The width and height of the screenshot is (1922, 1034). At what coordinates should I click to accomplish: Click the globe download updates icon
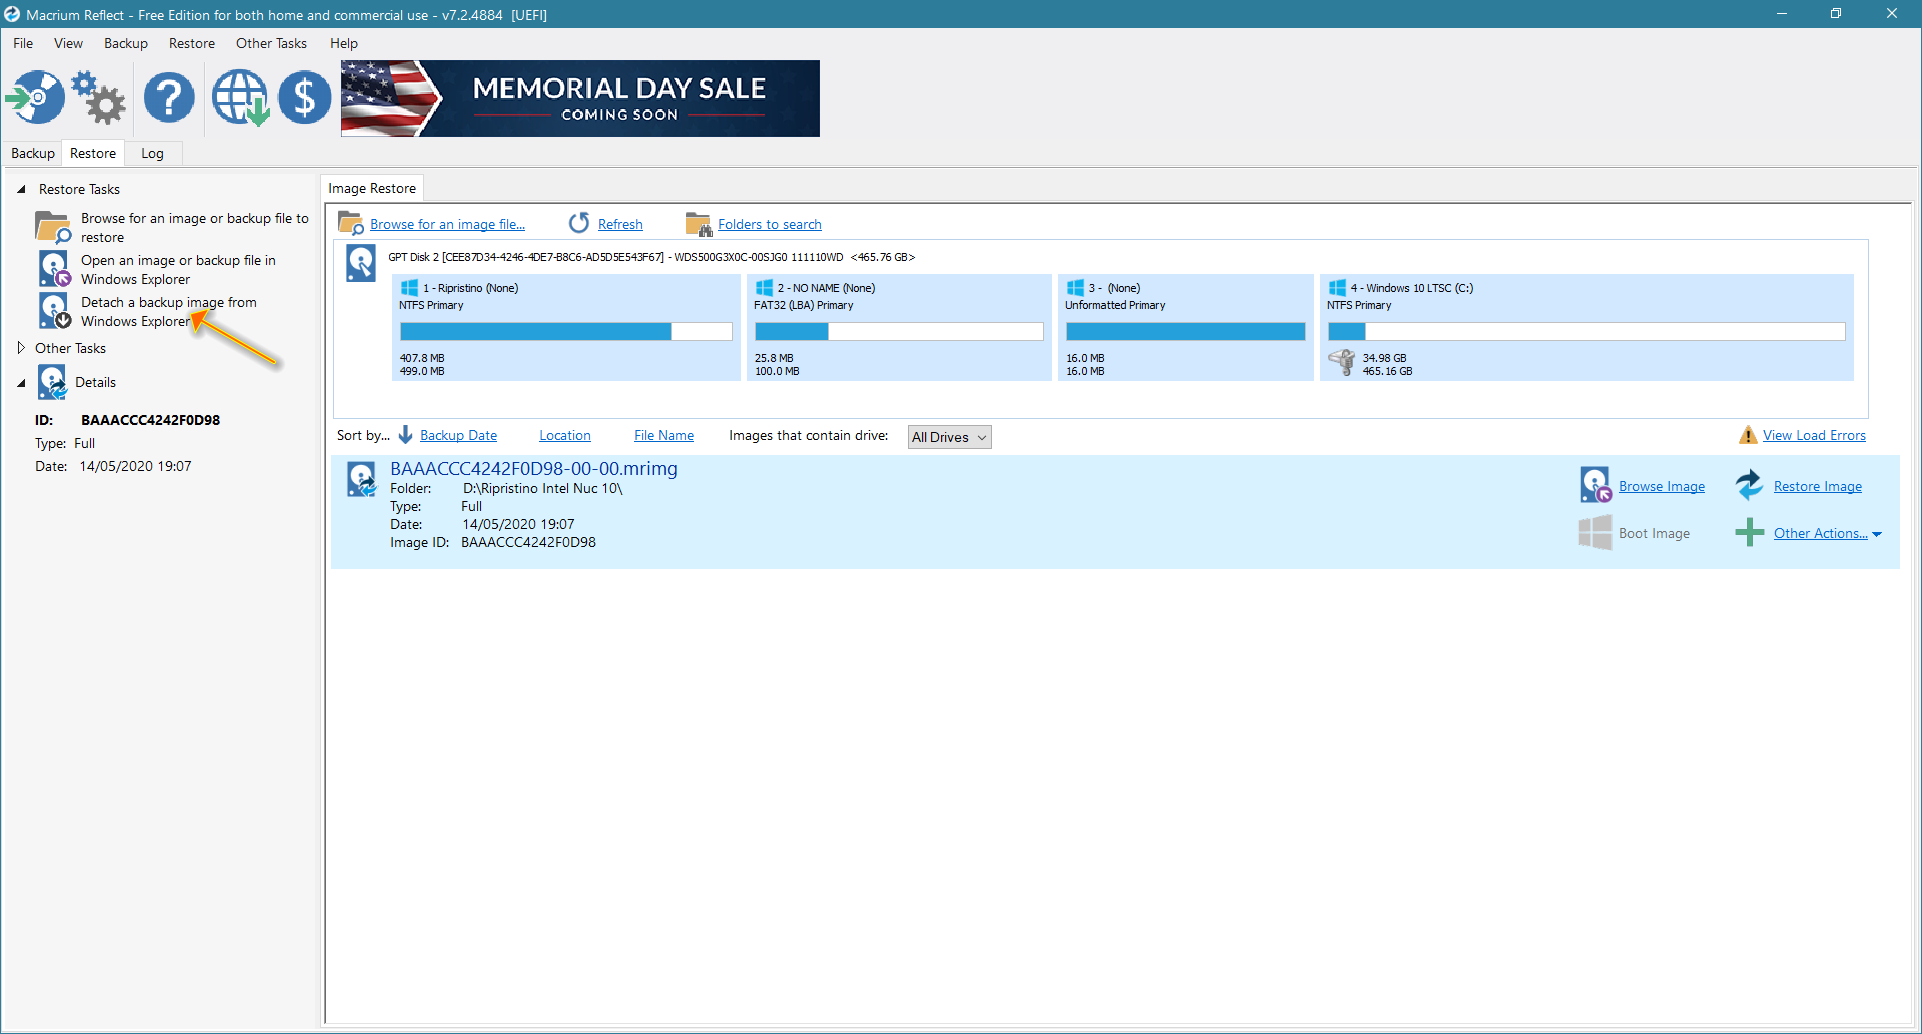coord(240,97)
